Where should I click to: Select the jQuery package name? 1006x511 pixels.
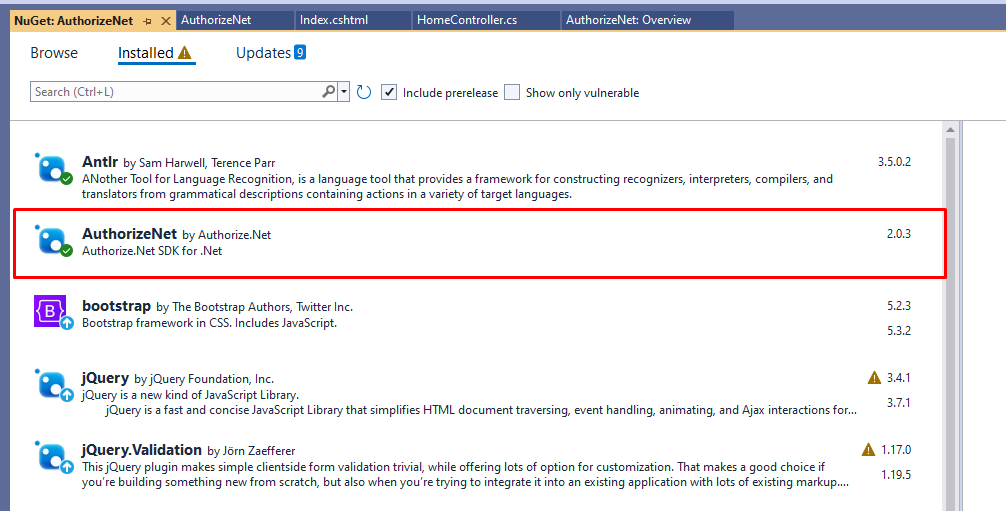click(106, 377)
